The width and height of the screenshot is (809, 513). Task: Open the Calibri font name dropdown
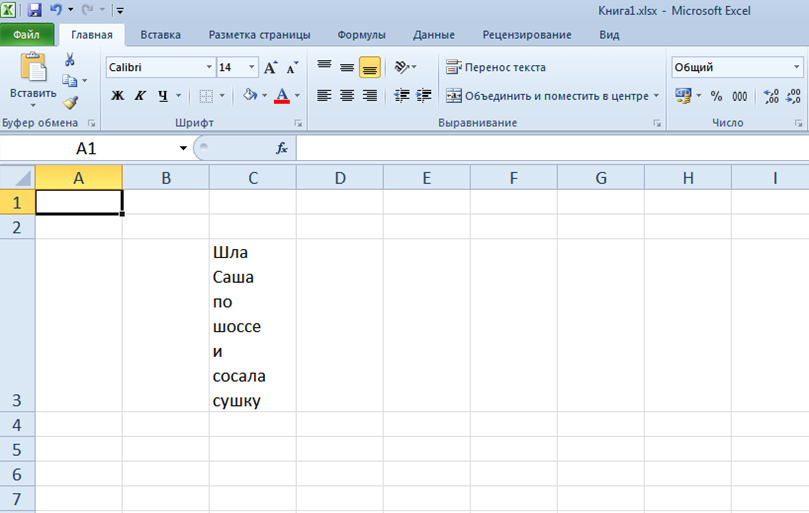[209, 68]
